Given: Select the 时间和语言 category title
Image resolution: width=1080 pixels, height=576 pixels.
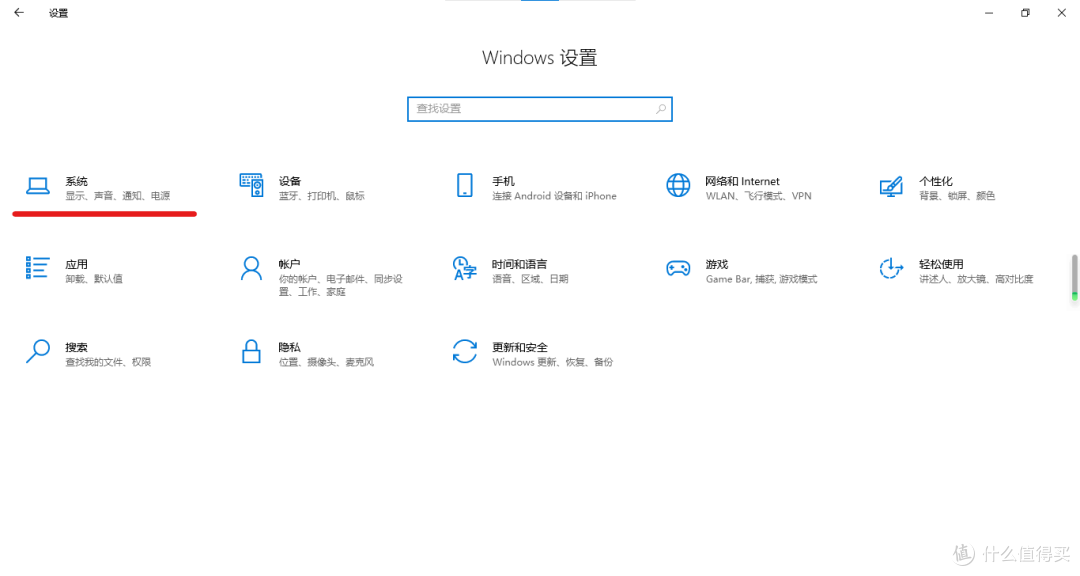Looking at the screenshot, I should [x=520, y=265].
